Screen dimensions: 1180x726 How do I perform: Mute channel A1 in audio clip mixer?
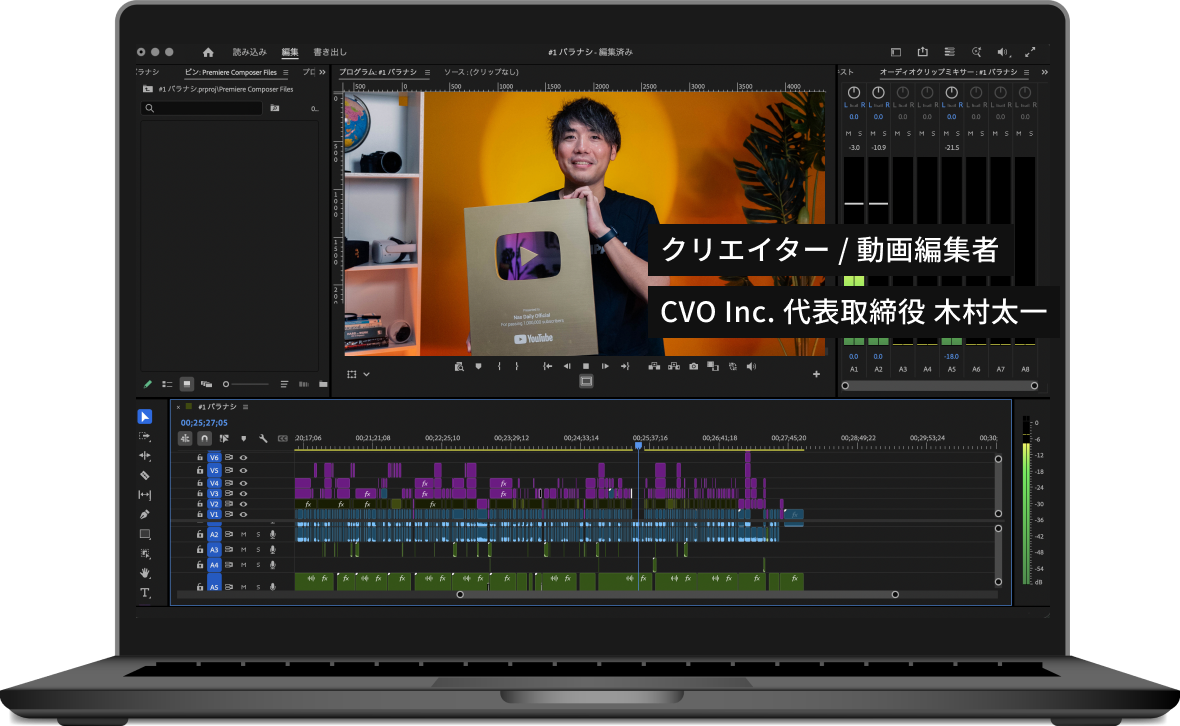point(848,133)
